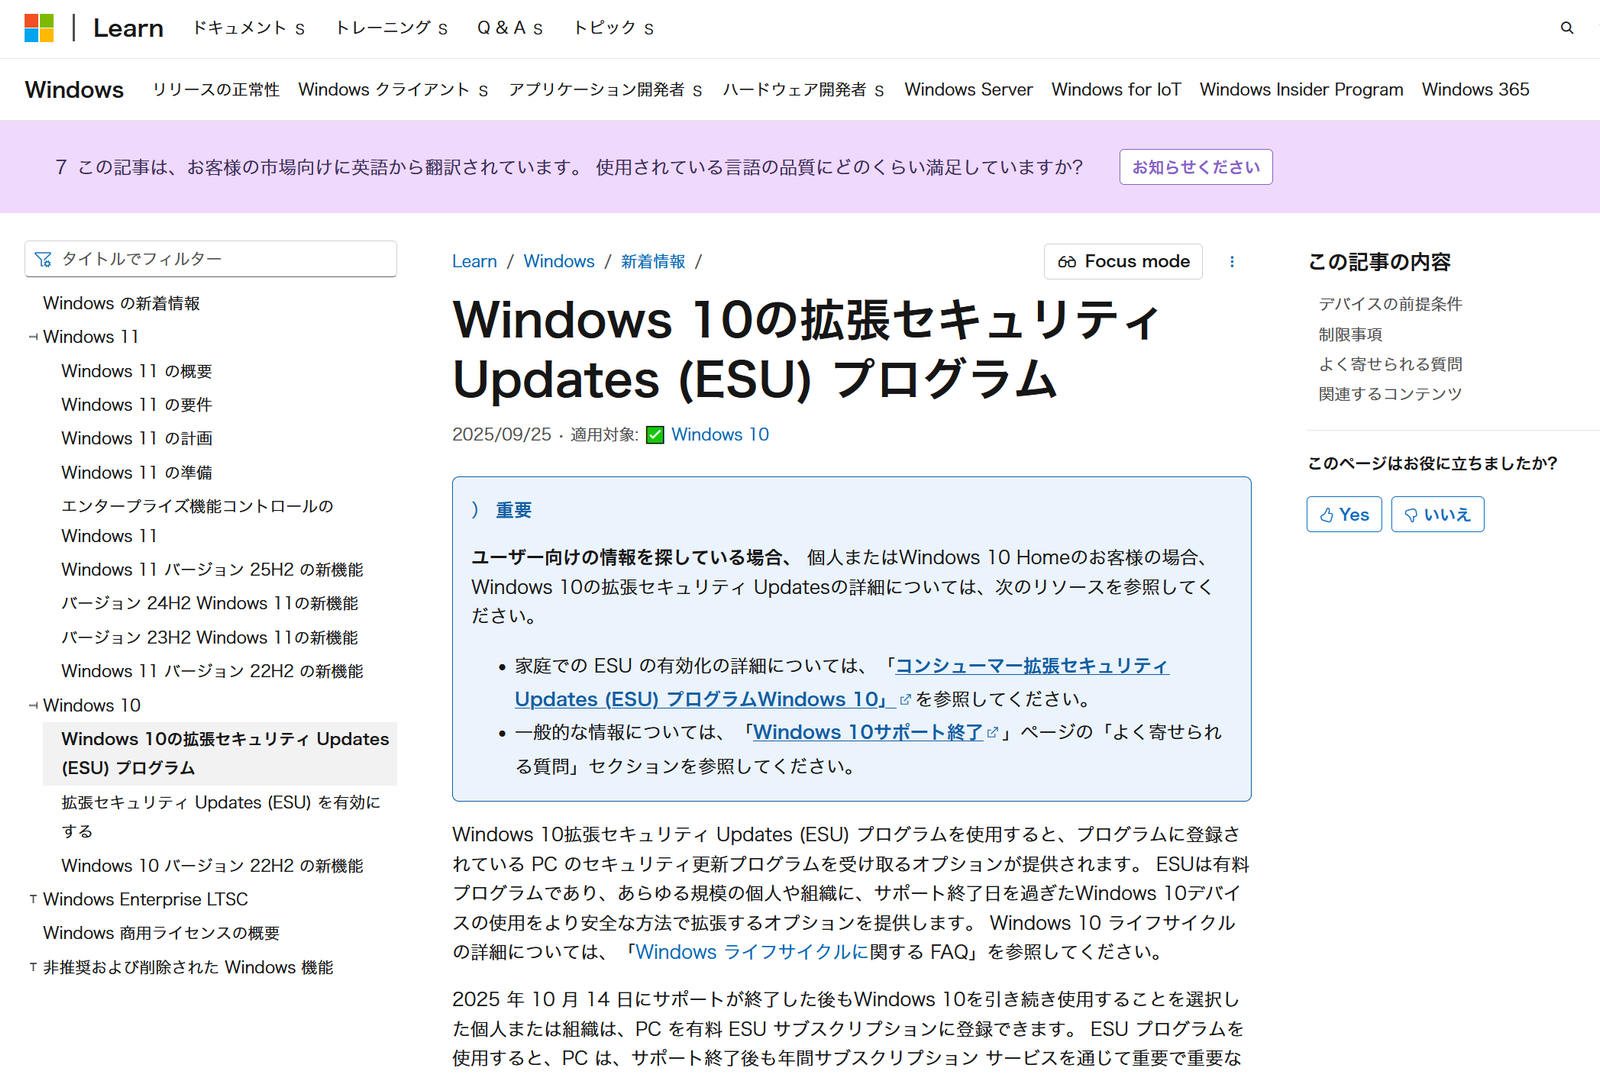Viewport: 1600px width, 1075px height.
Task: Open the 新着情報 breadcrumb link
Action: click(x=653, y=262)
